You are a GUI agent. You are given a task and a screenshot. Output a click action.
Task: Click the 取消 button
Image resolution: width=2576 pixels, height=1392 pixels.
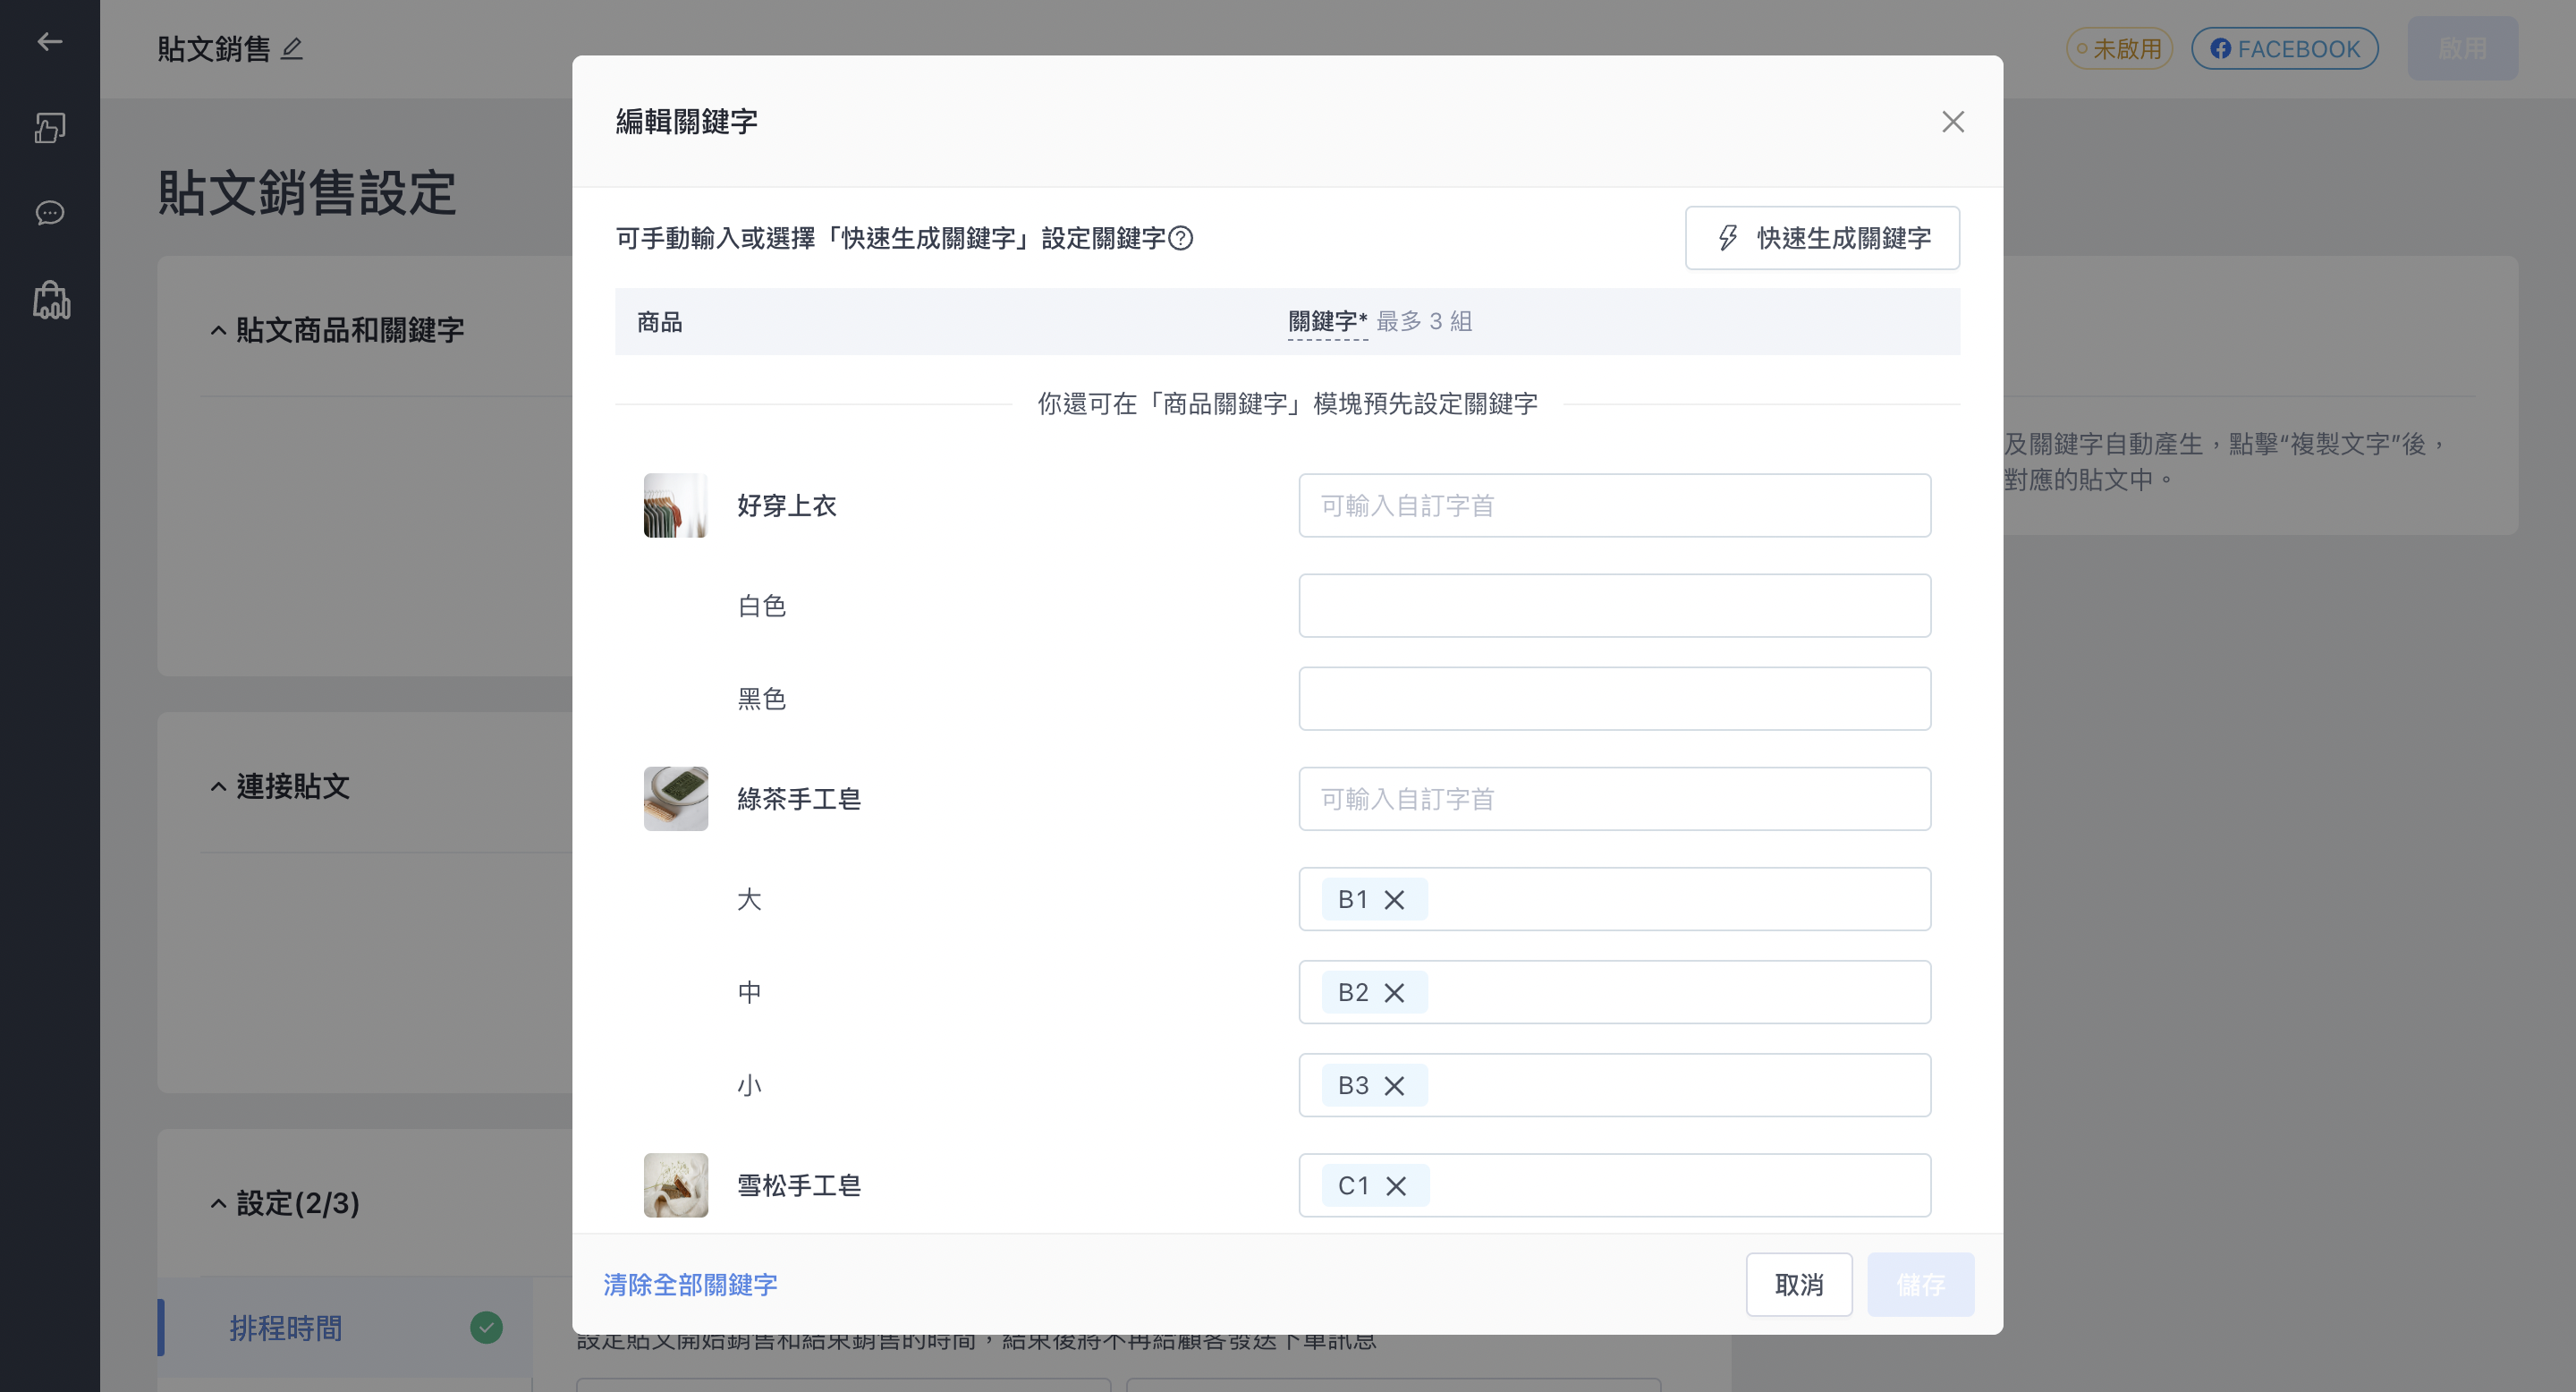pyautogui.click(x=1799, y=1285)
